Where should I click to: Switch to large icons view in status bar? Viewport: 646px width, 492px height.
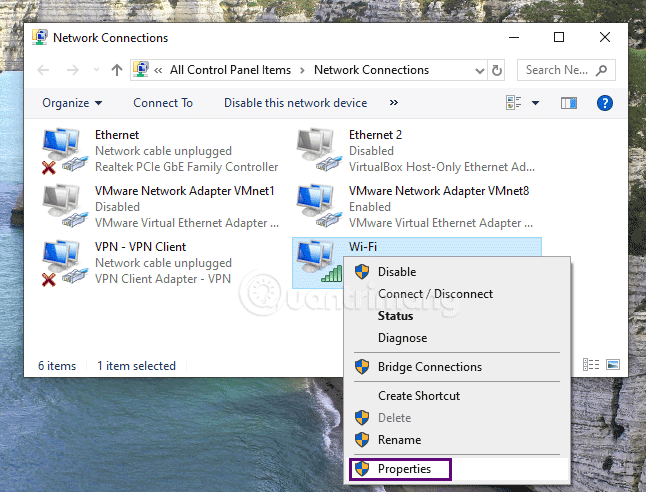613,365
